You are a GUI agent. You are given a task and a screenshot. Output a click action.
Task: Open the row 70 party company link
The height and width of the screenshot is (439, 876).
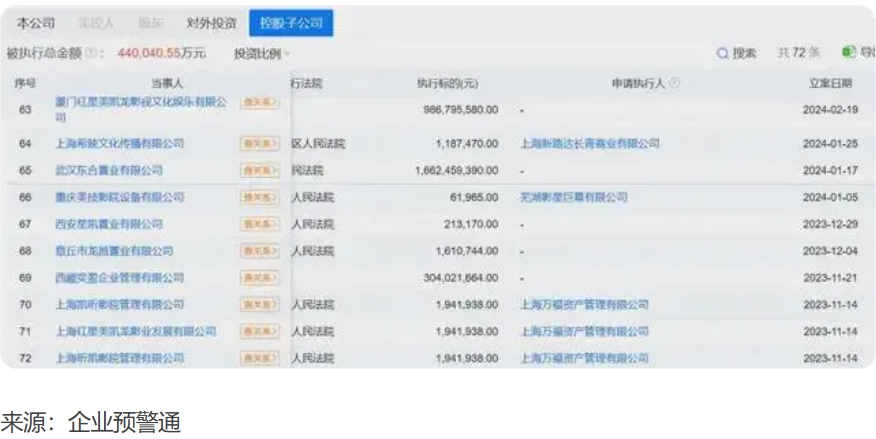120,304
